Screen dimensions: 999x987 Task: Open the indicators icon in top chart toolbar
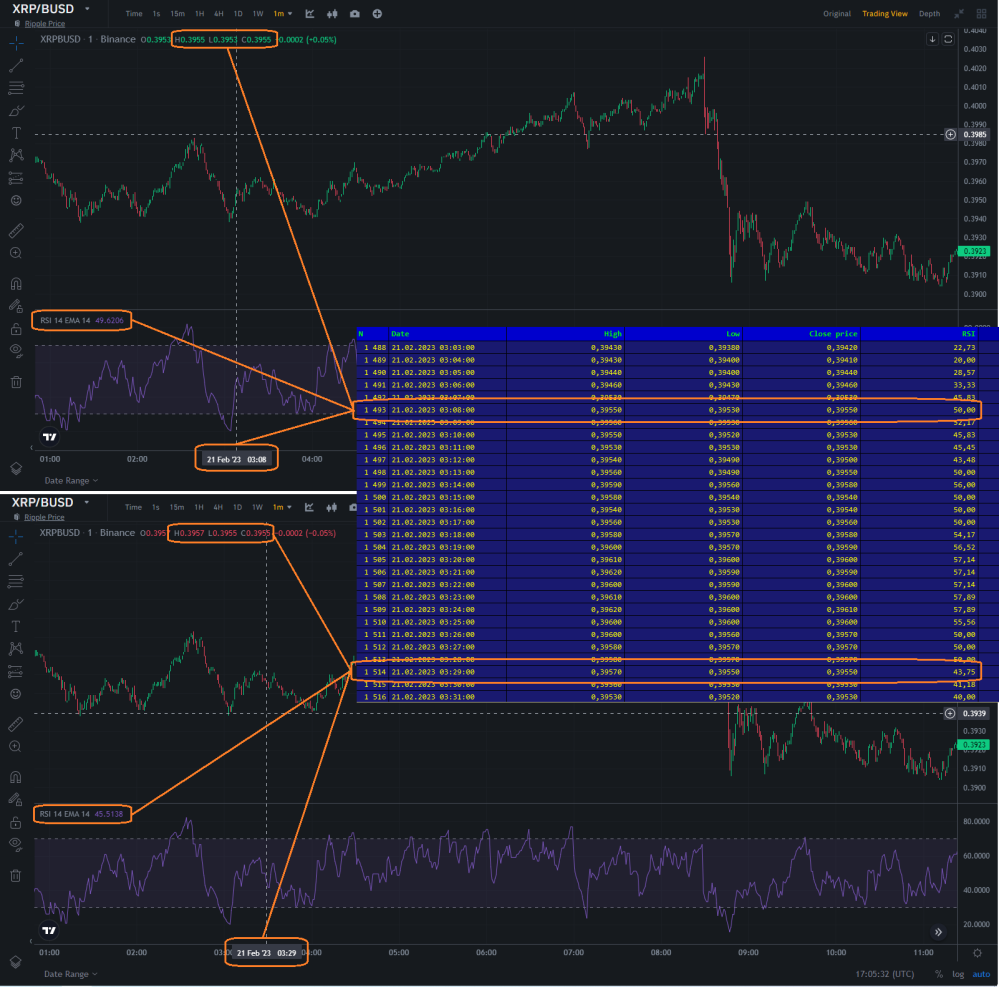click(310, 13)
